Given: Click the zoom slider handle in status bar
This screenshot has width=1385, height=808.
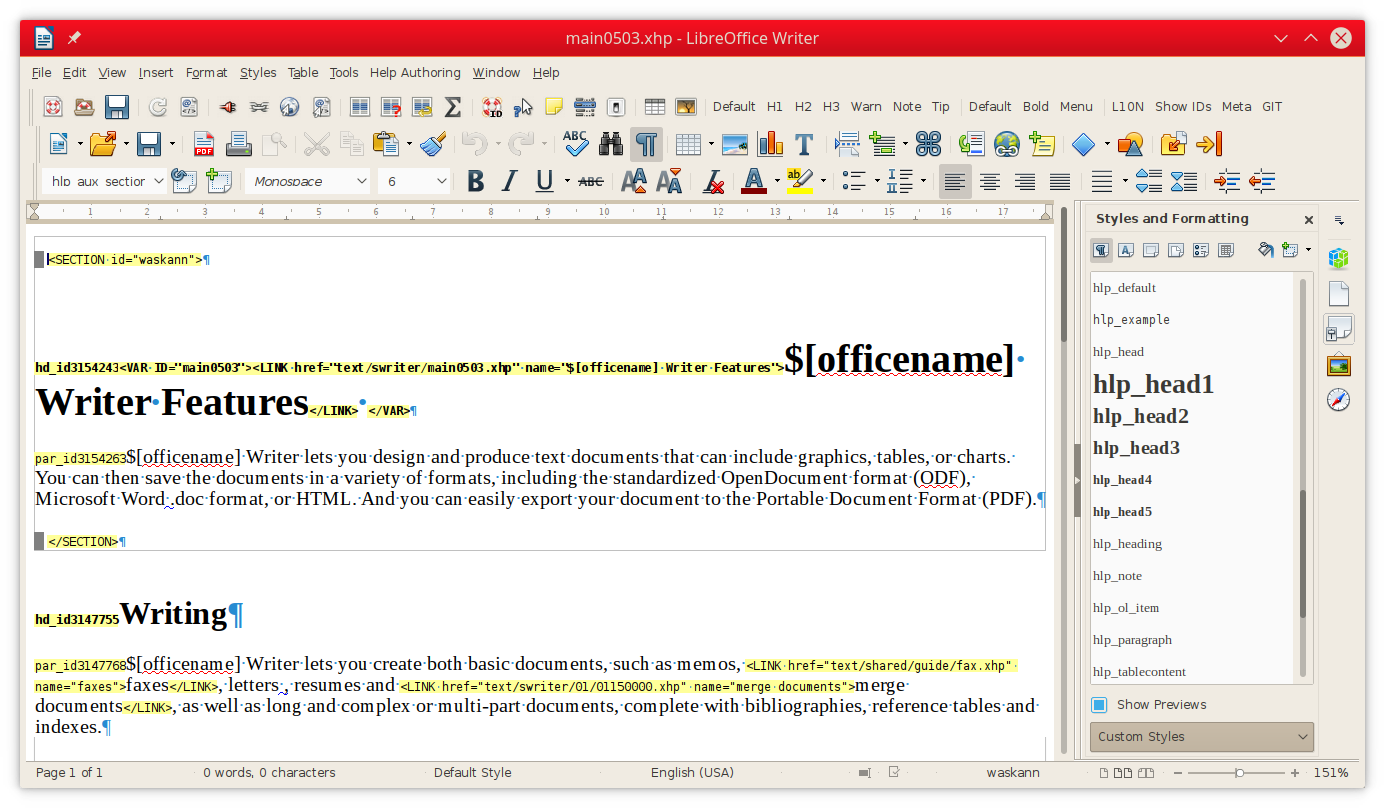Looking at the screenshot, I should 1240,773.
